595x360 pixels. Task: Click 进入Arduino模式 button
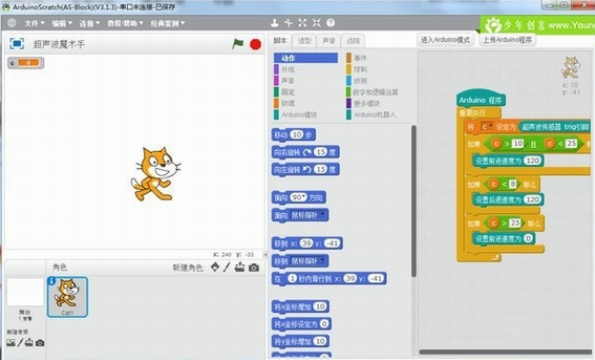coord(445,40)
